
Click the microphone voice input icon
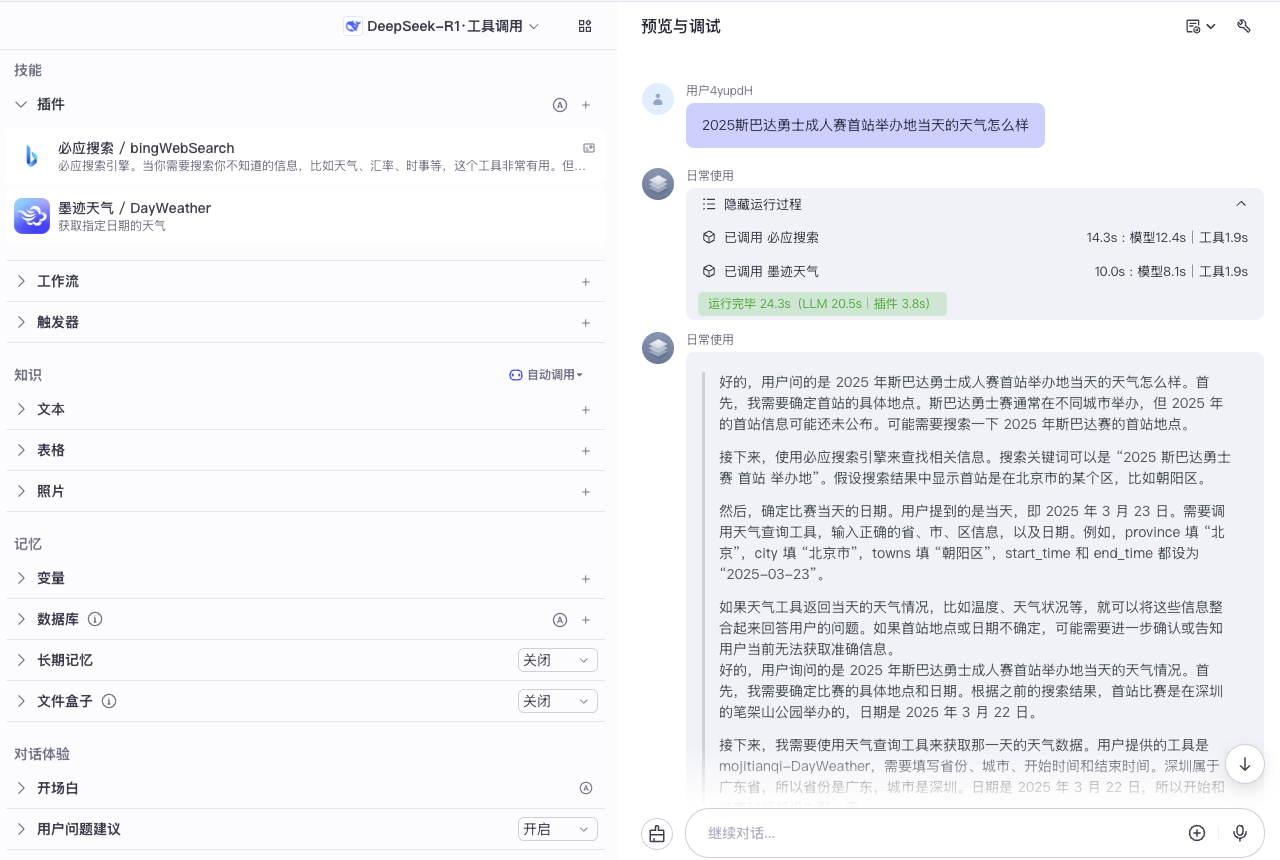click(x=1240, y=833)
